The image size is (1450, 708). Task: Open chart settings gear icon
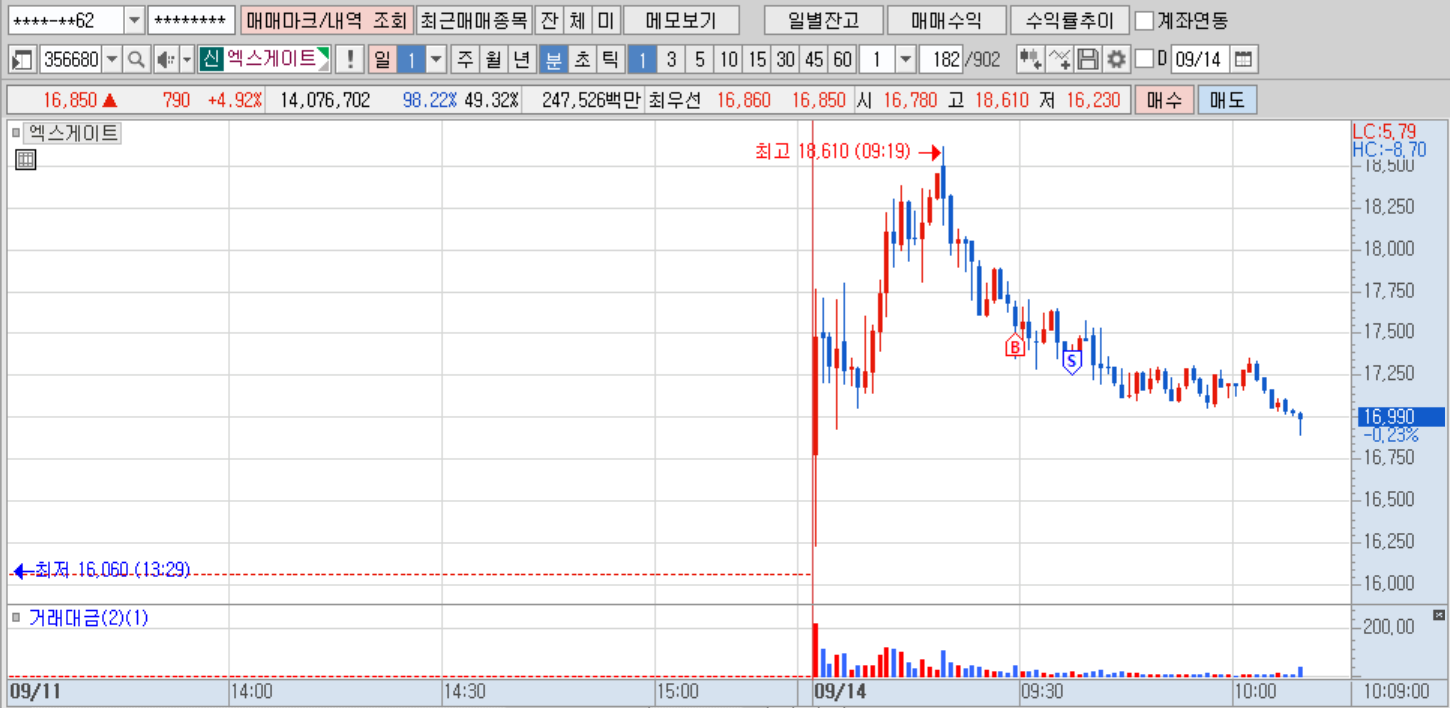[x=1116, y=60]
